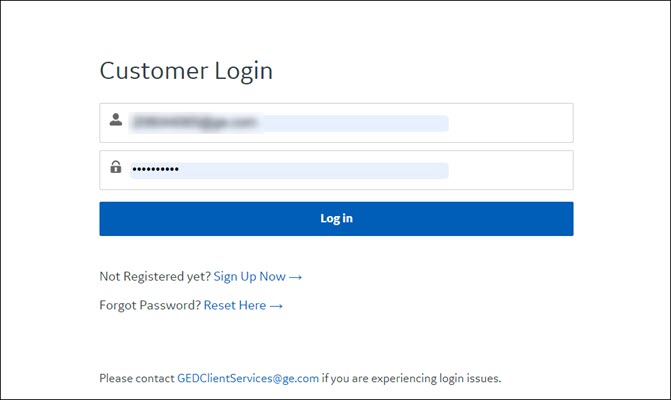Screen dimensions: 671x400
Task: Open the Sign Up Now link
Action: (x=249, y=277)
